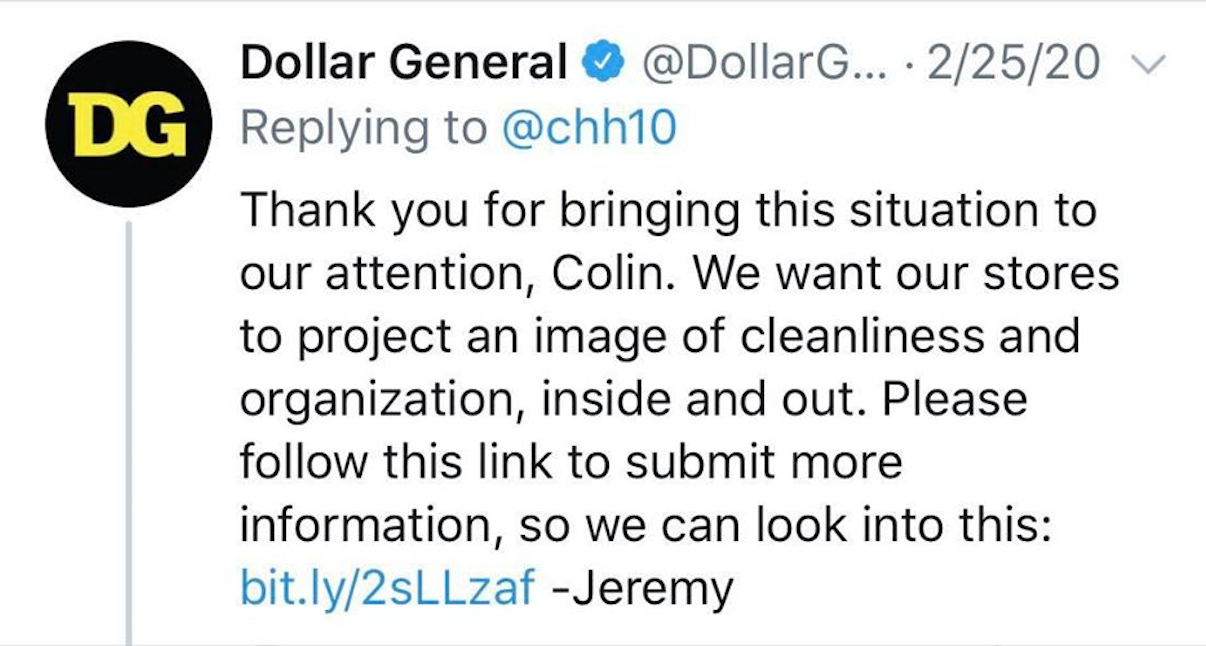Follow the bit.ly/2sLLzaf link
This screenshot has width=1206, height=646.
pos(387,588)
